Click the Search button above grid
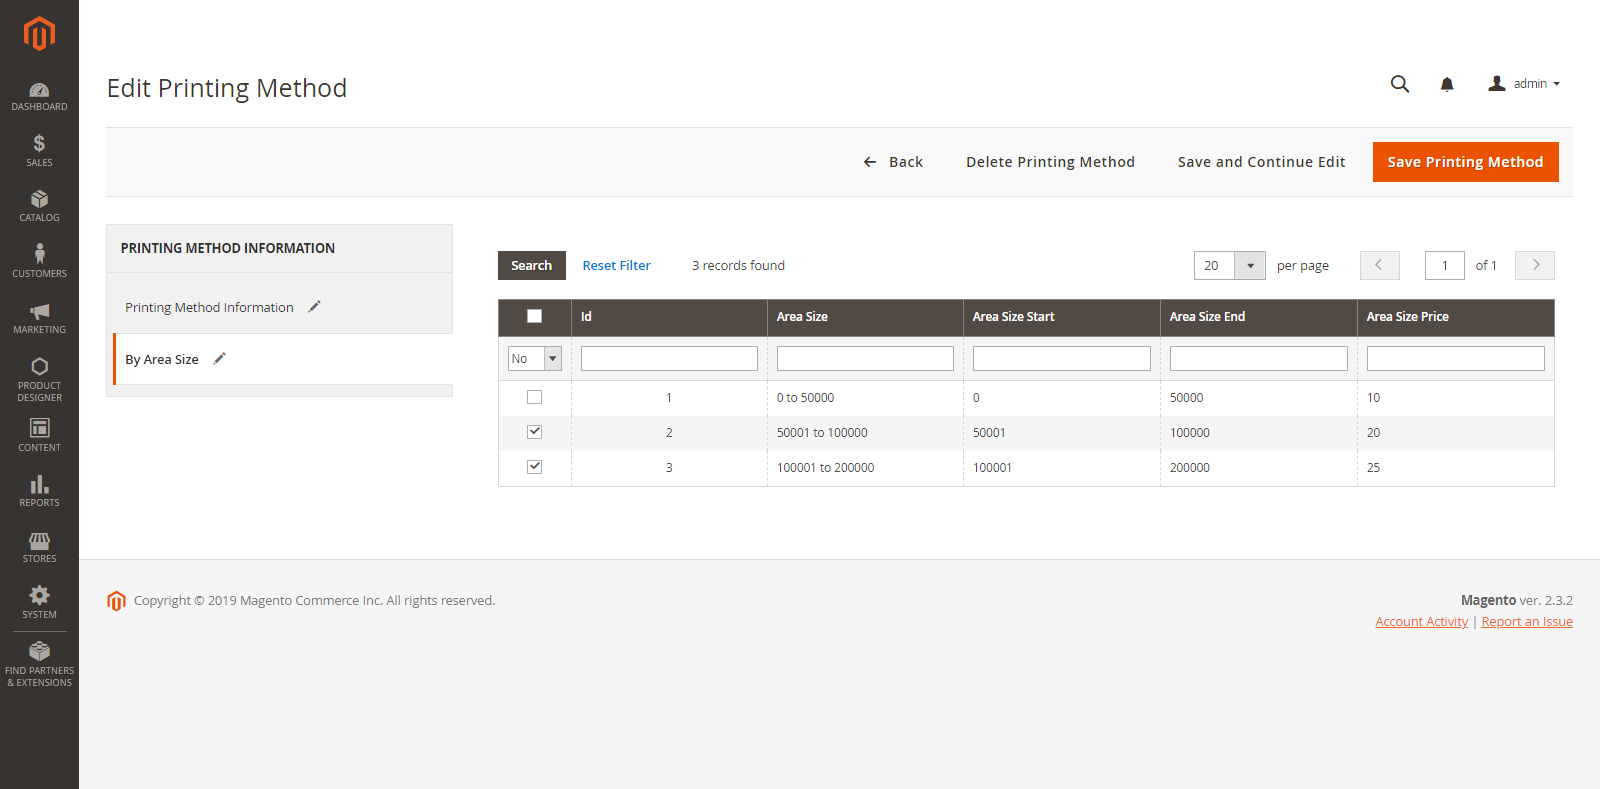The image size is (1600, 789). [x=532, y=265]
